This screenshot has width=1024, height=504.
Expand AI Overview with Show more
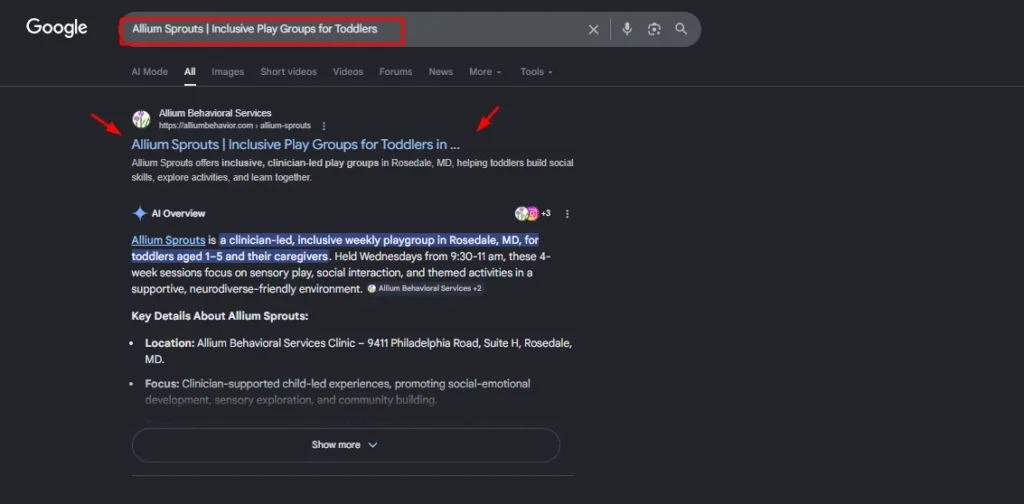coord(345,445)
